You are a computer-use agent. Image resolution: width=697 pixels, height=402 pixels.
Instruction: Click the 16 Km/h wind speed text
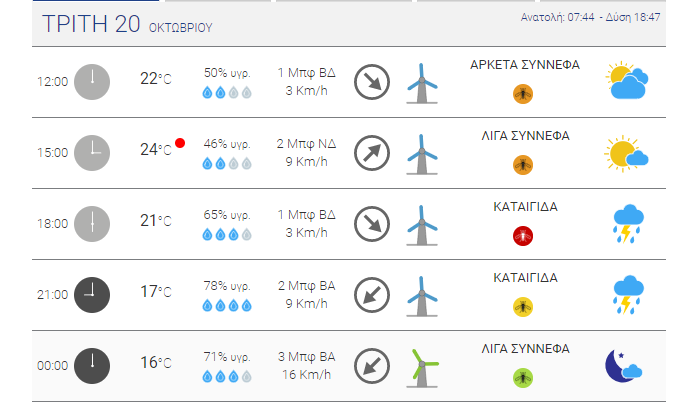[307, 375]
